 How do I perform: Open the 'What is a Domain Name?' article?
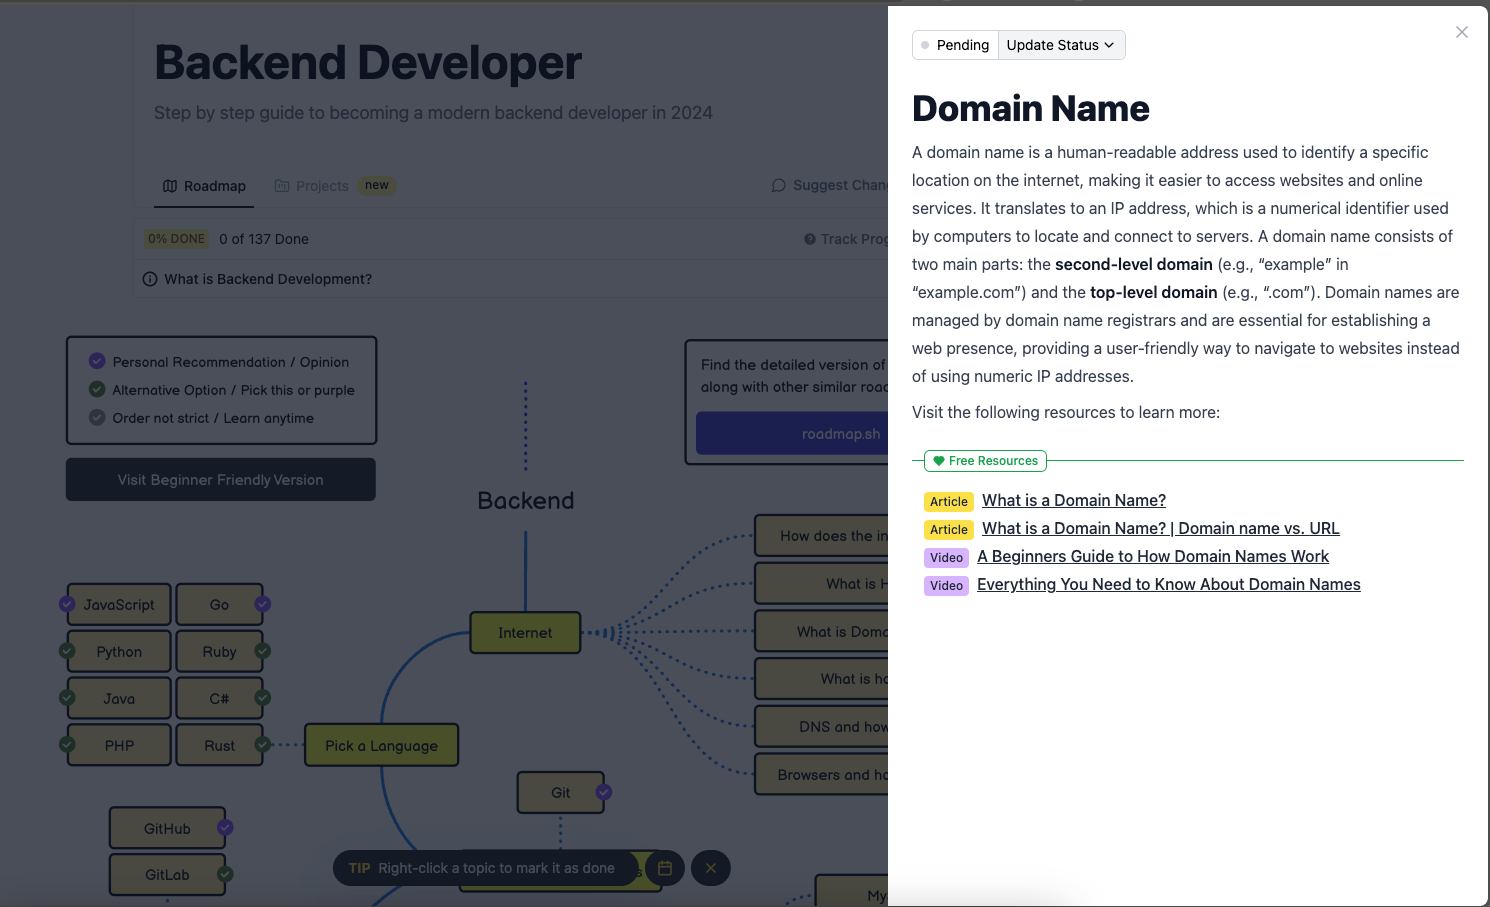click(1074, 500)
